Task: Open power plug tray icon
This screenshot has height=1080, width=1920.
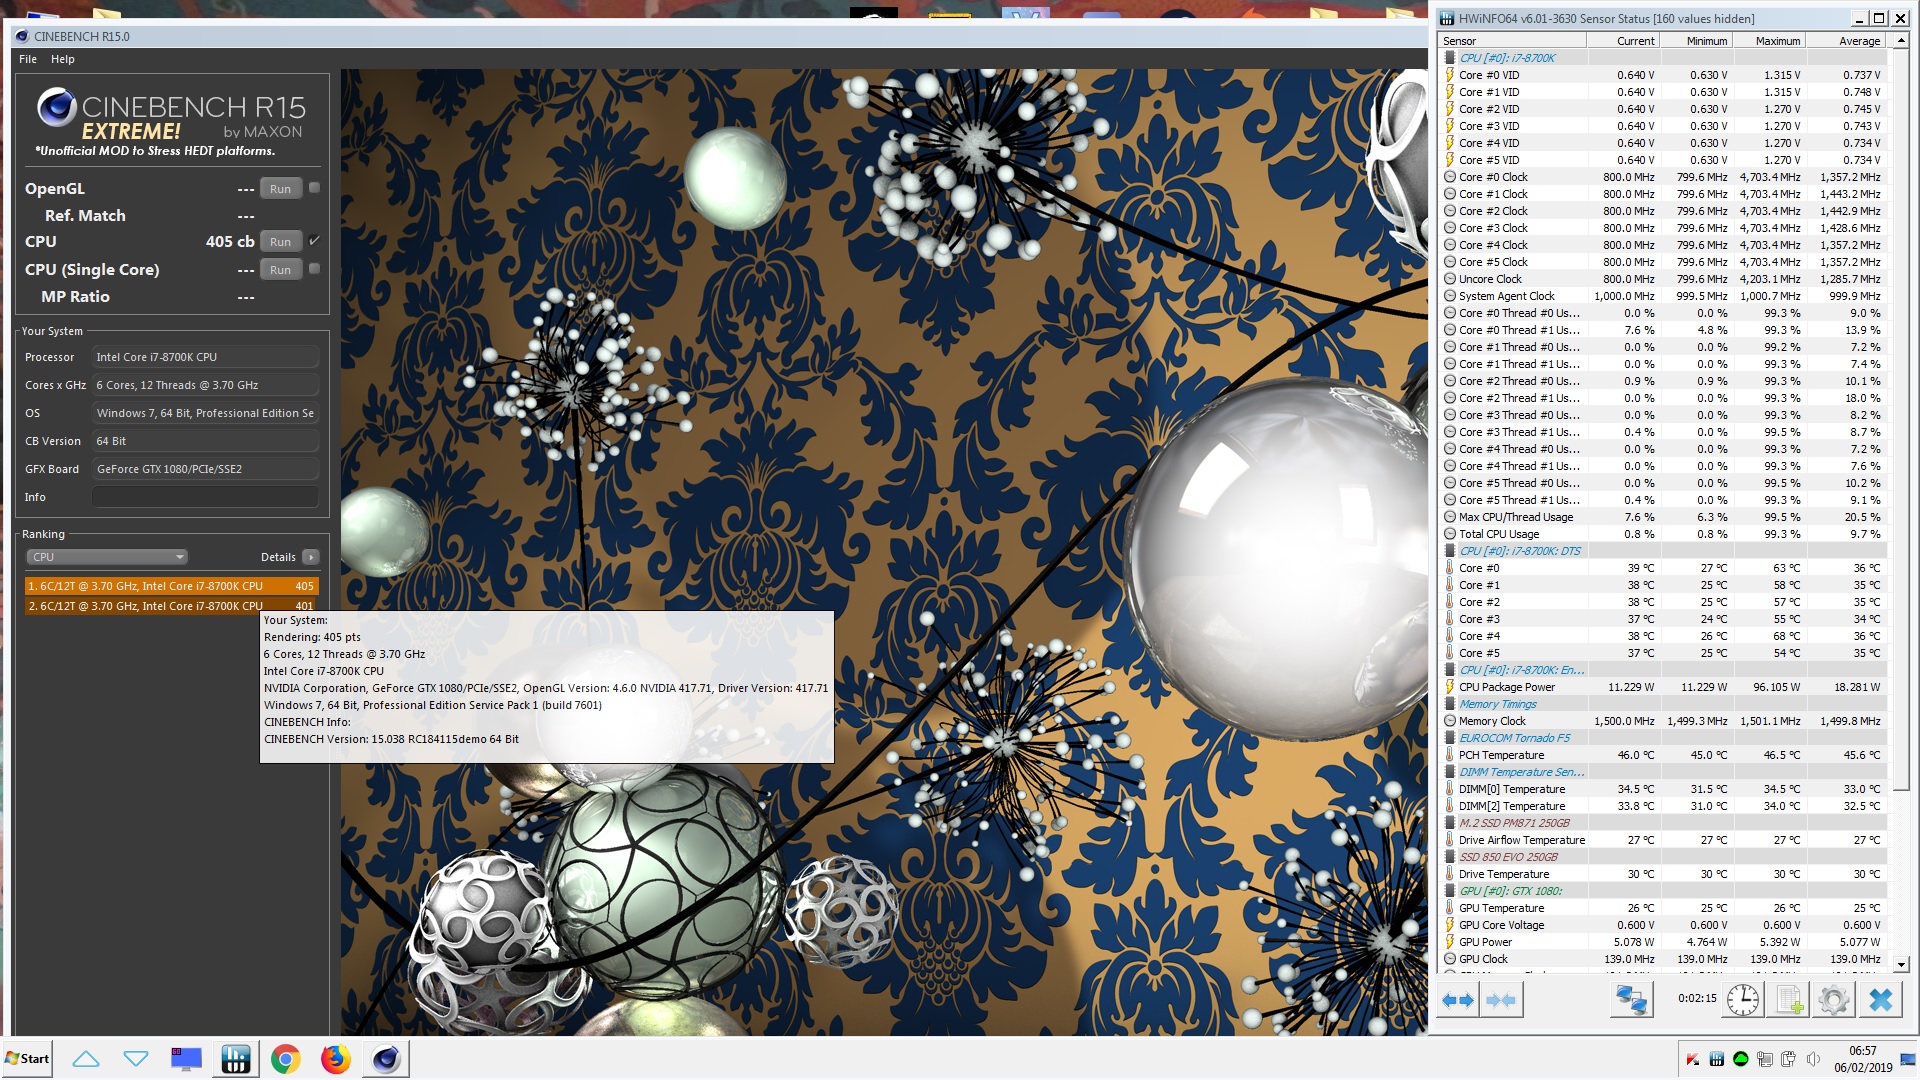Action: pyautogui.click(x=1789, y=1060)
